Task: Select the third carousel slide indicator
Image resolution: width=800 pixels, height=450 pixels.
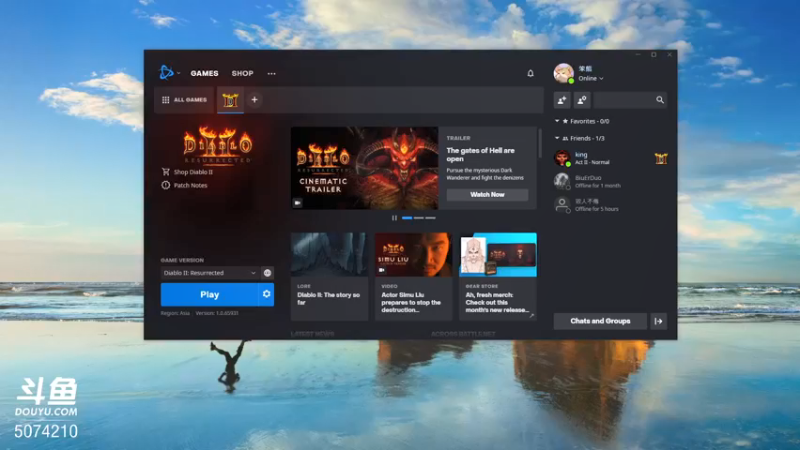Action: 431,218
